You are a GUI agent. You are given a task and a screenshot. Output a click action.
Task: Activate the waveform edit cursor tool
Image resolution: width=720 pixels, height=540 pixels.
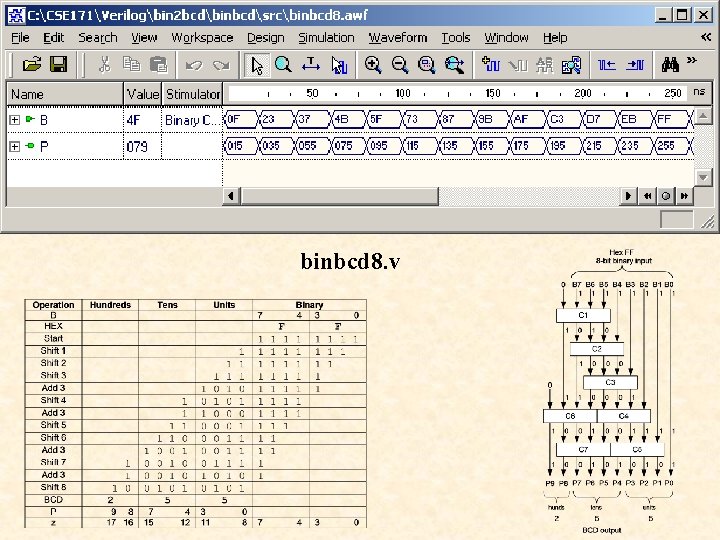point(339,65)
